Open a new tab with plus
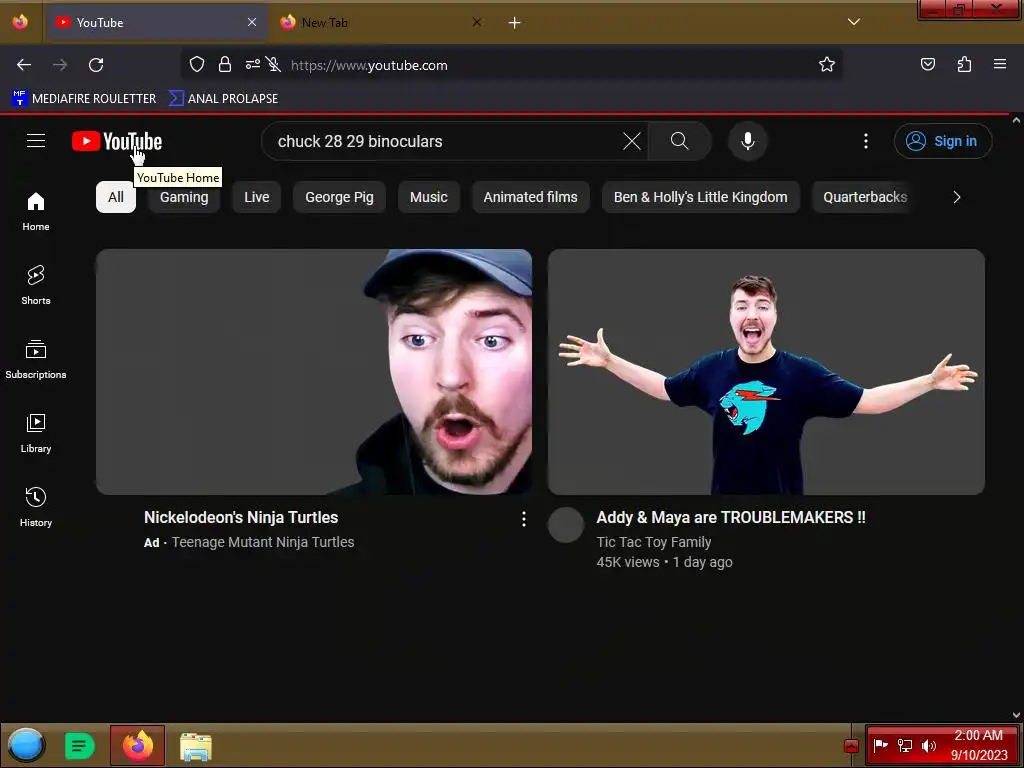 [515, 23]
